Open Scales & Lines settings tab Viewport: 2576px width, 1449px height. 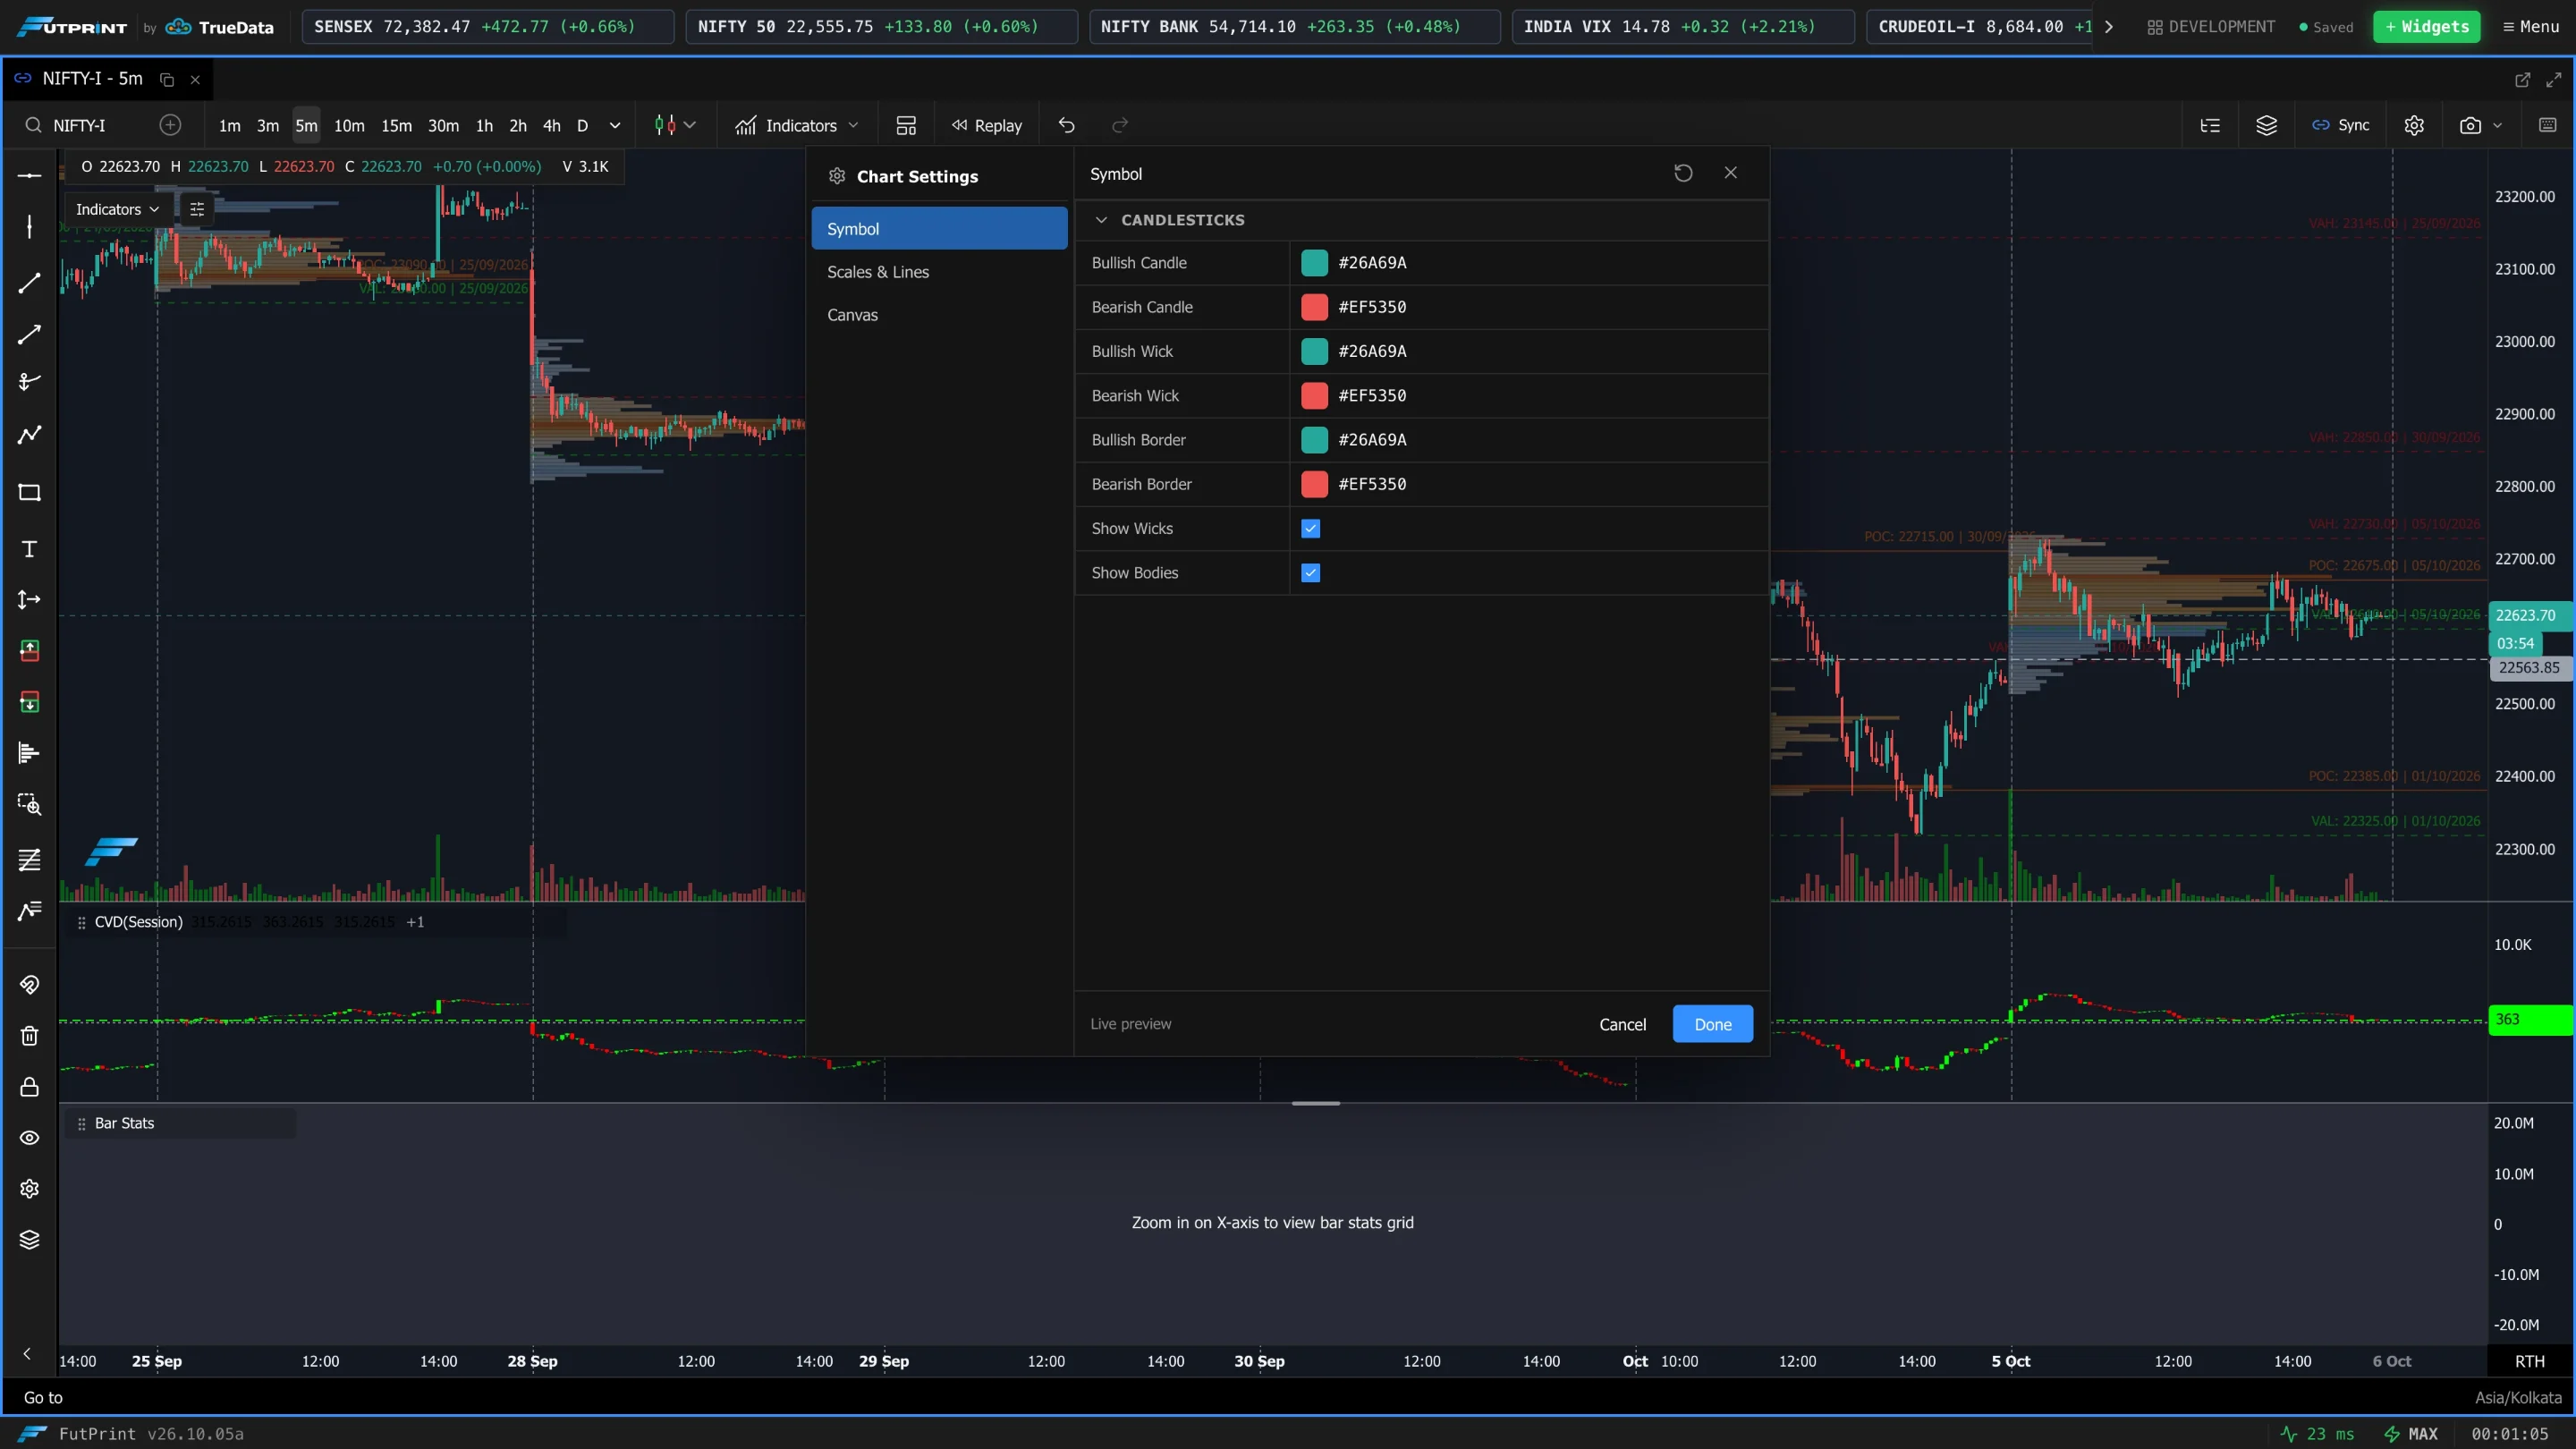[x=939, y=272]
